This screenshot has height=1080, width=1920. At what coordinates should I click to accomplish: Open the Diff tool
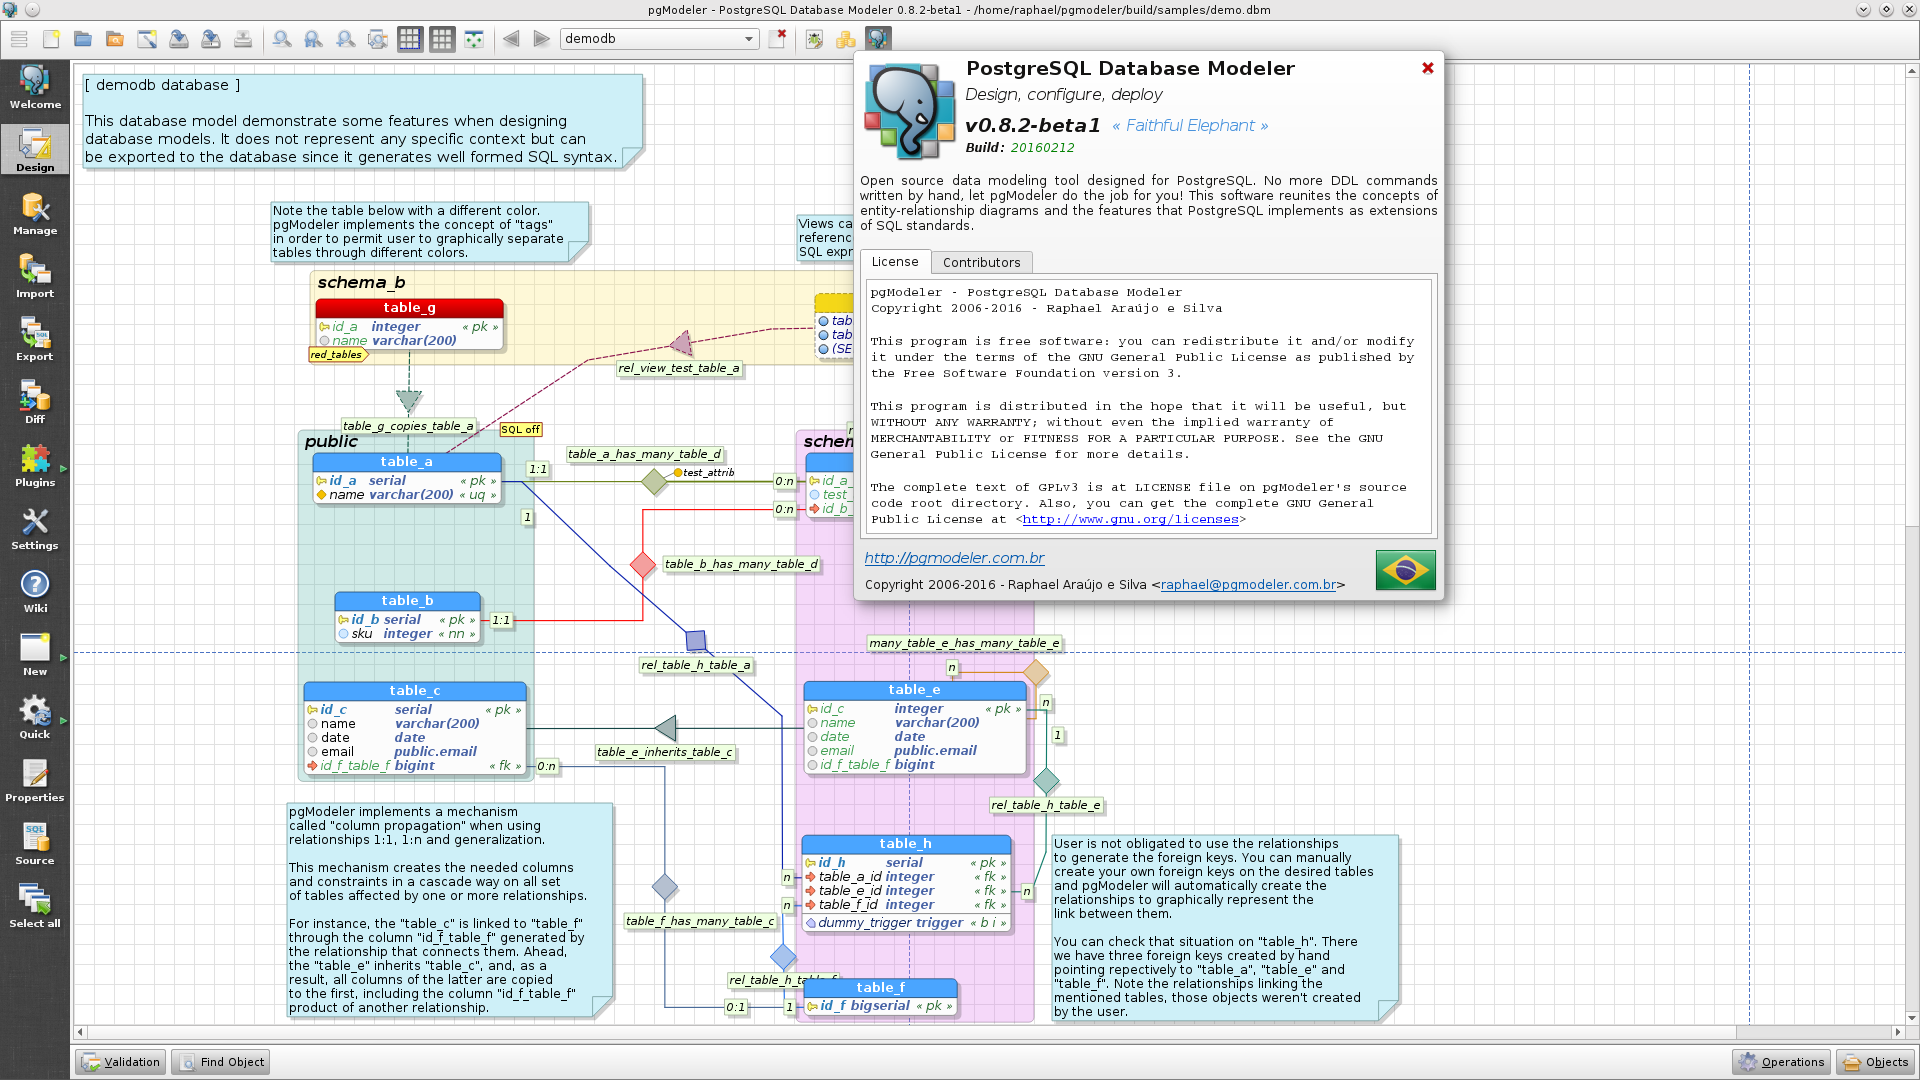pos(35,402)
